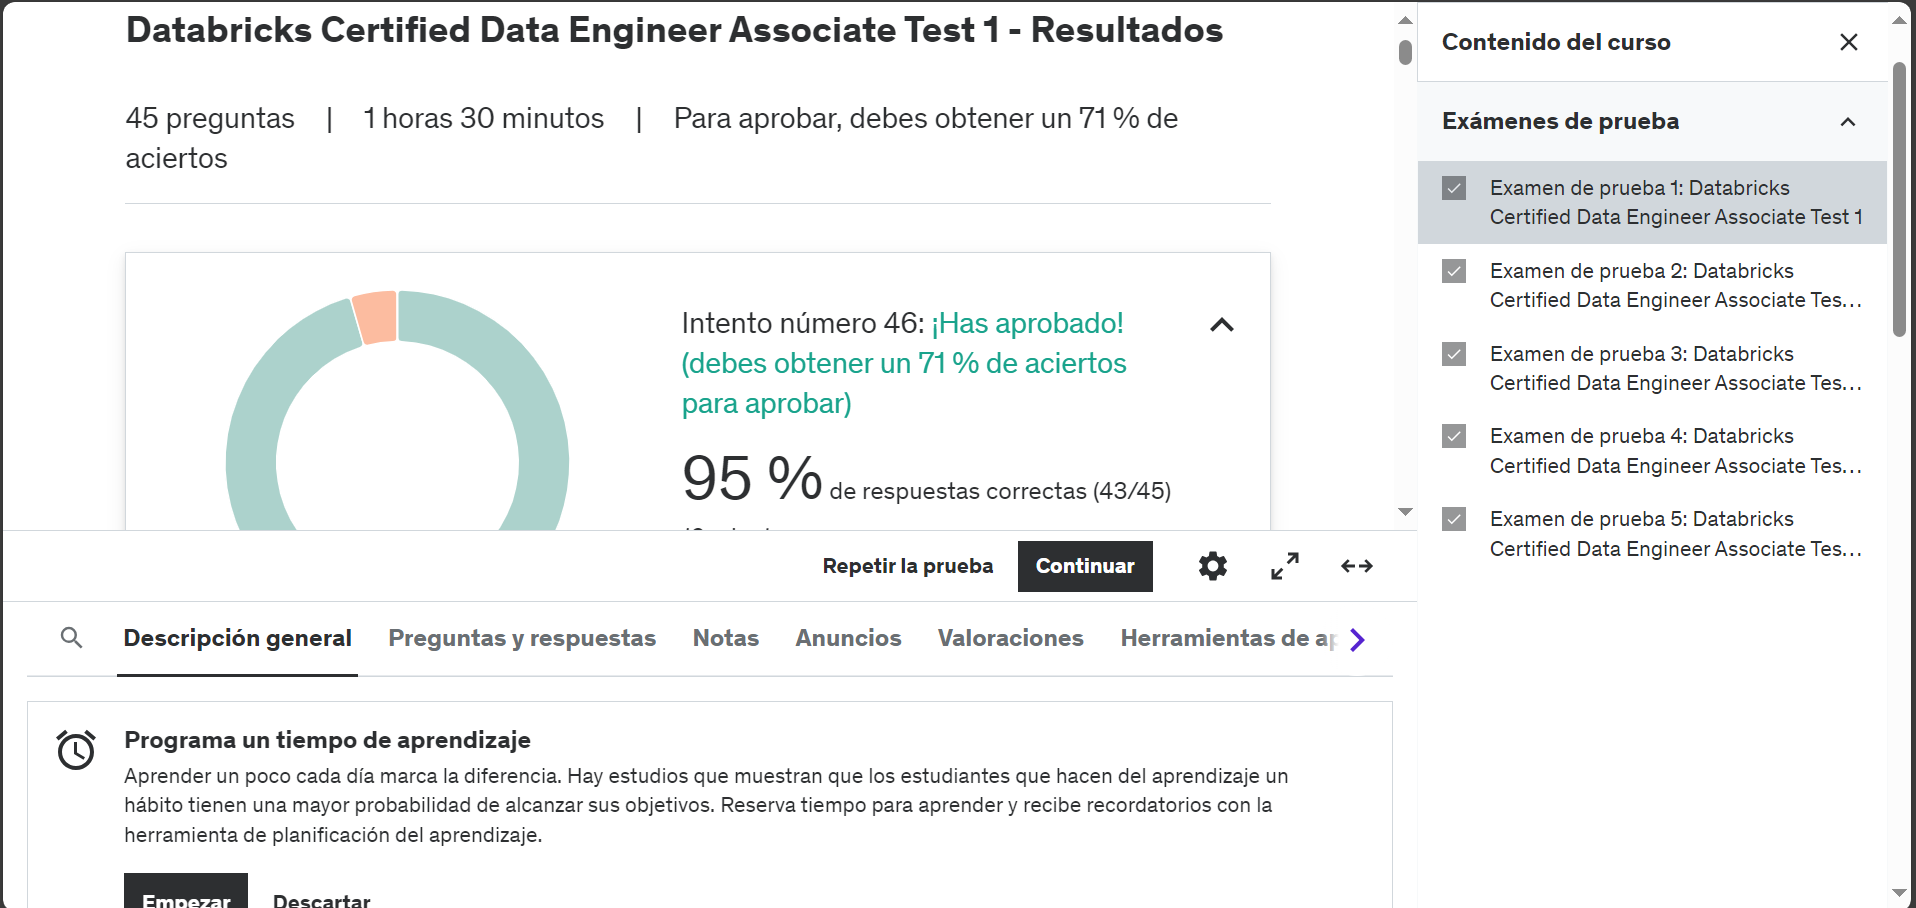
Task: Open the course search icon
Action: [71, 638]
